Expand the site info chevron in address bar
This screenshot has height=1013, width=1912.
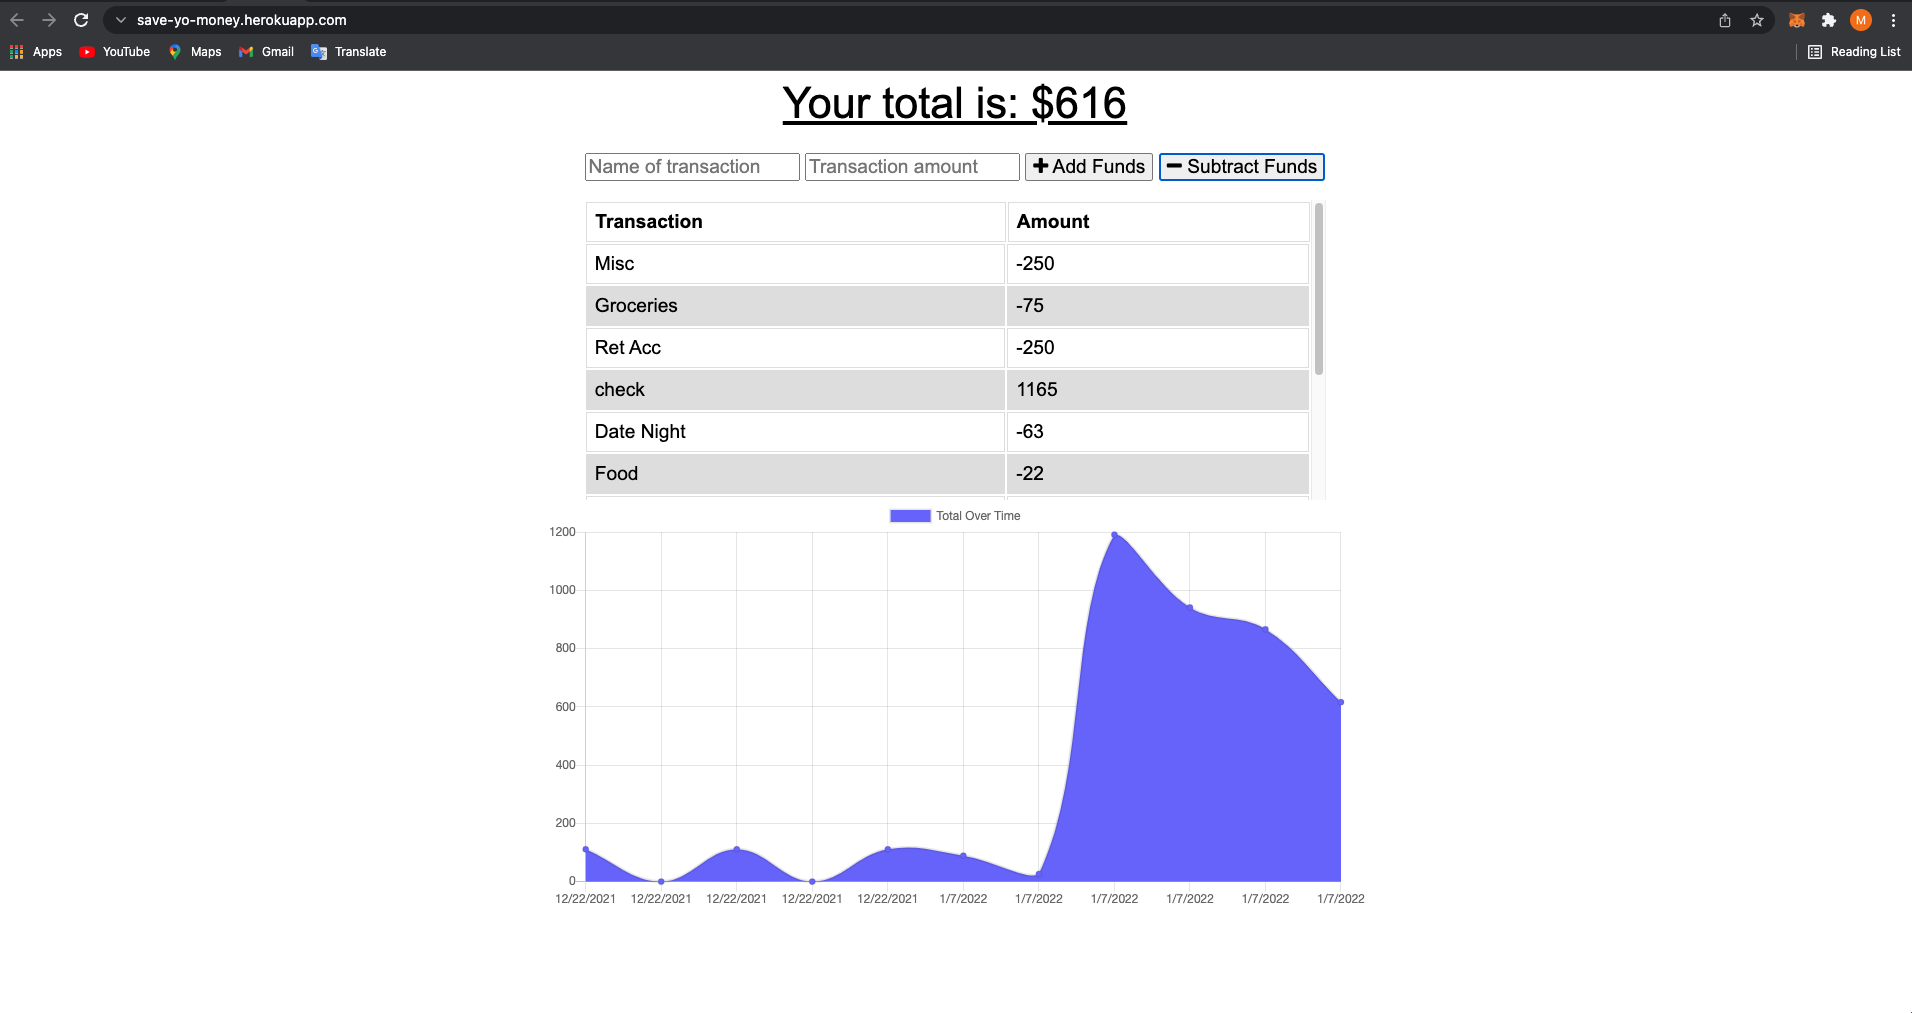tap(121, 20)
